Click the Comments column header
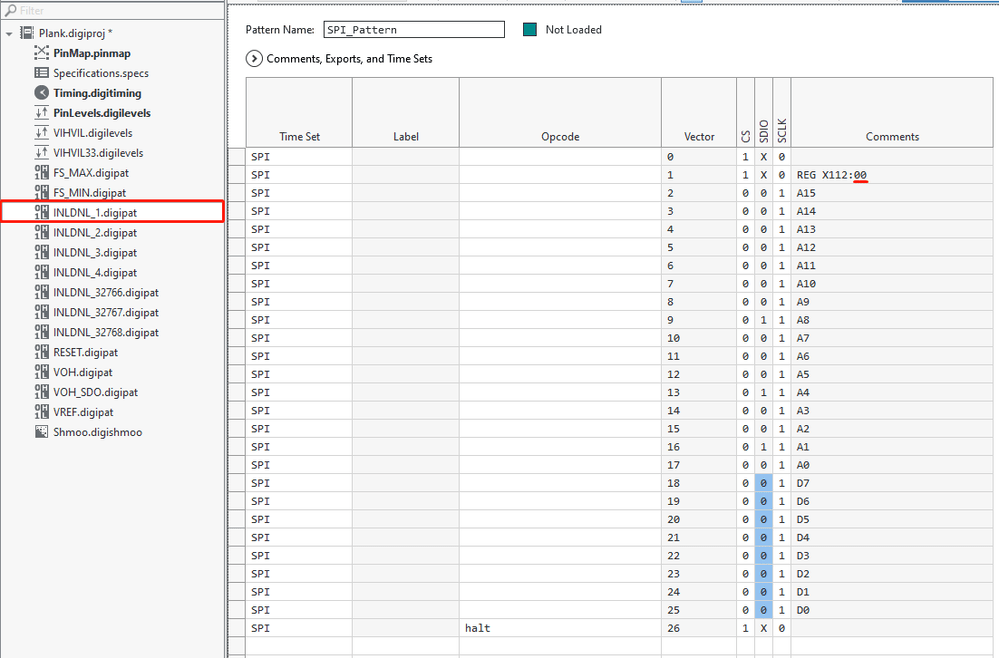 click(892, 113)
